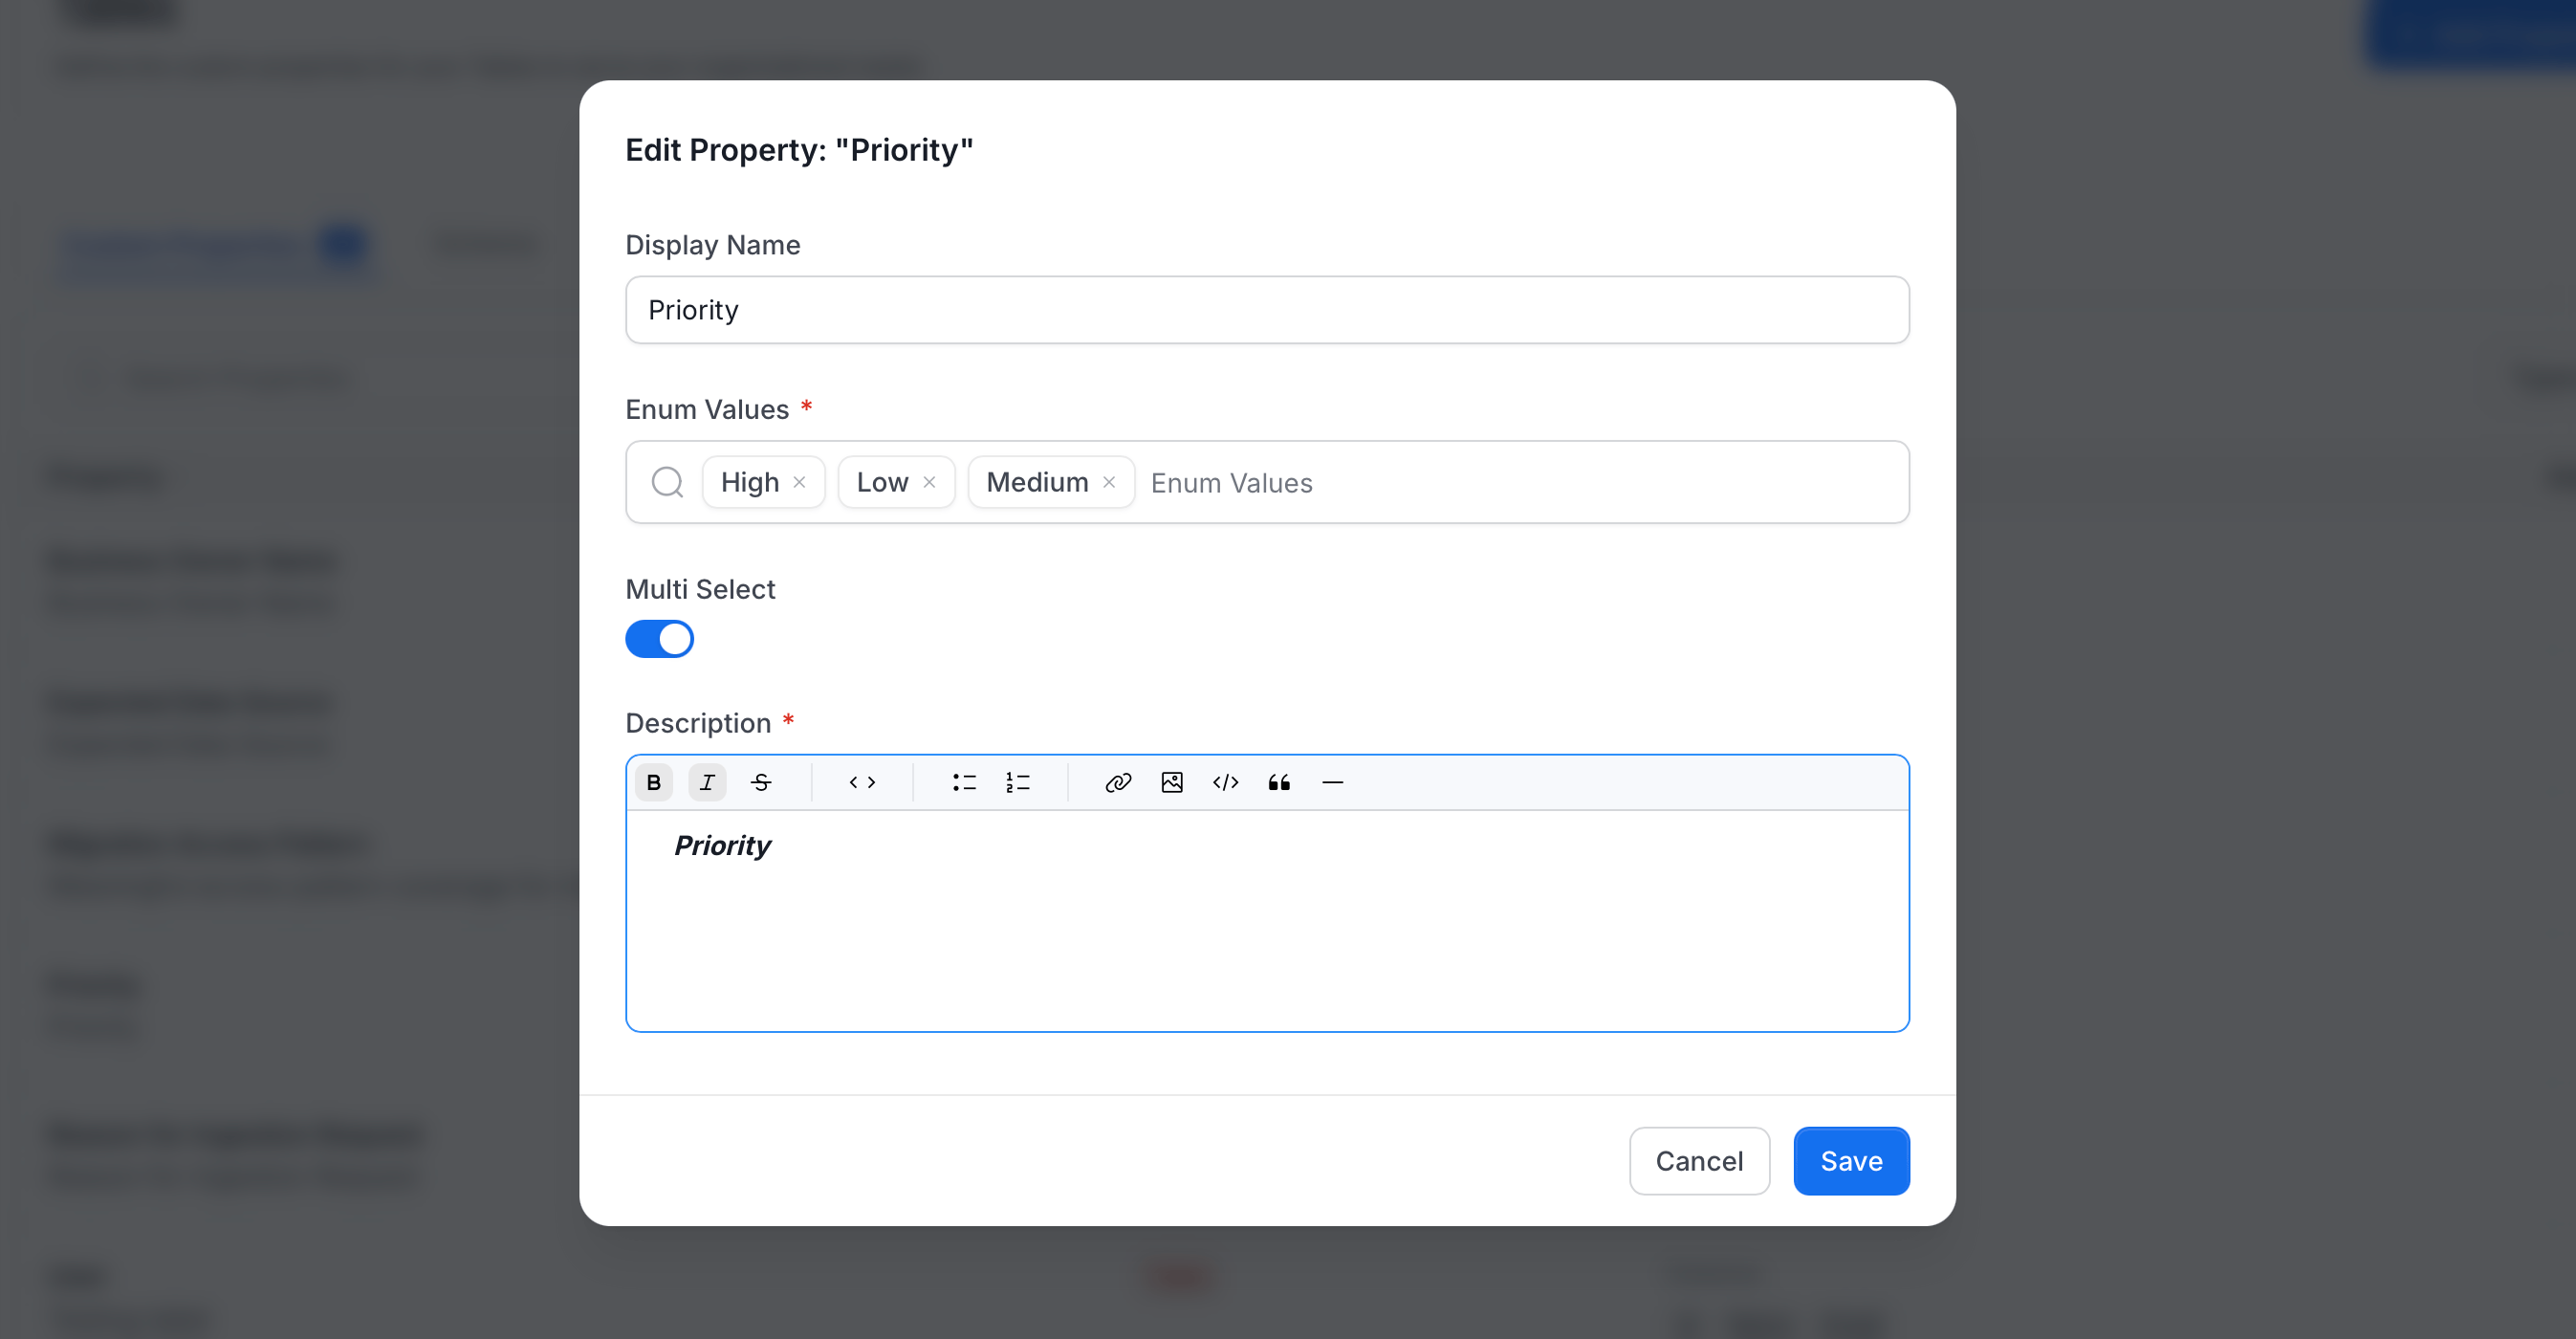The width and height of the screenshot is (2576, 1339).
Task: Apply strikethrough formatting in editor
Action: [761, 782]
